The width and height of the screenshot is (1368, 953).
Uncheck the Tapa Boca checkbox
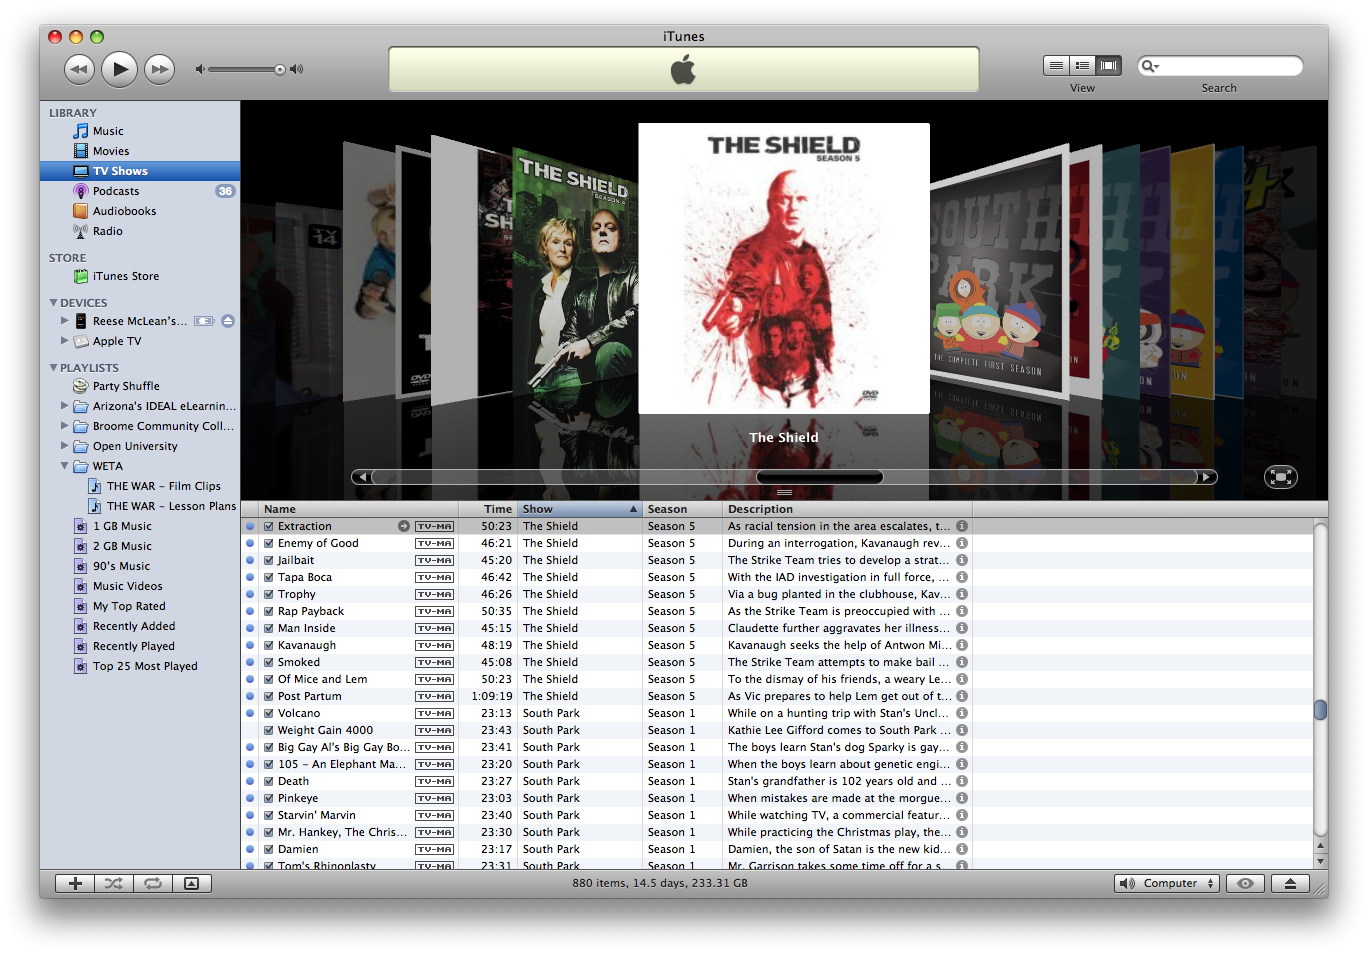(268, 577)
